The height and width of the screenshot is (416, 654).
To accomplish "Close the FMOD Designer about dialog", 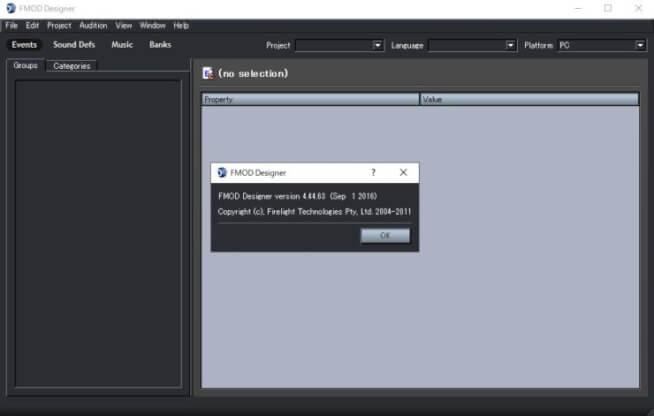I will (x=403, y=172).
